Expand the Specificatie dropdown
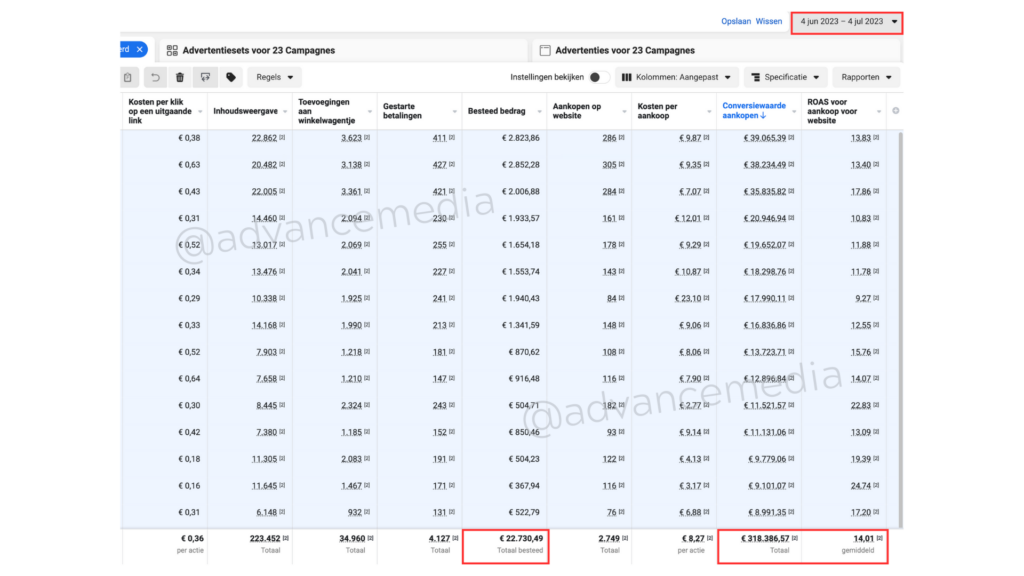Viewport: 1024px width, 576px height. (786, 77)
